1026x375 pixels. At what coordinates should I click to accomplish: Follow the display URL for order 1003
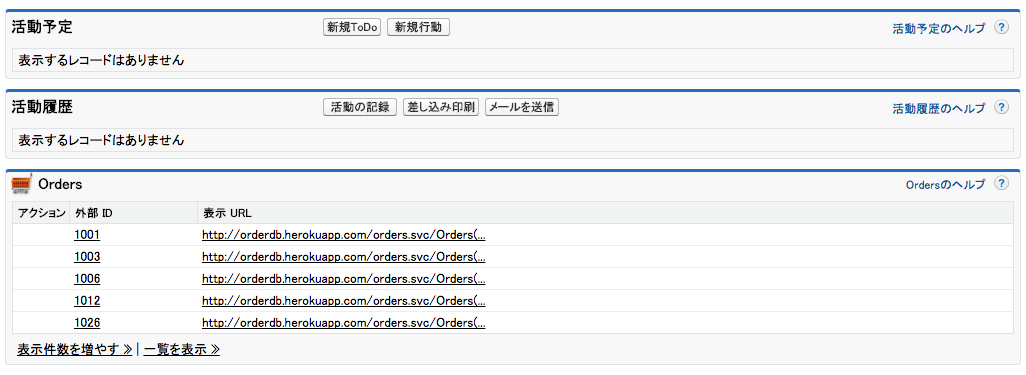(x=344, y=257)
